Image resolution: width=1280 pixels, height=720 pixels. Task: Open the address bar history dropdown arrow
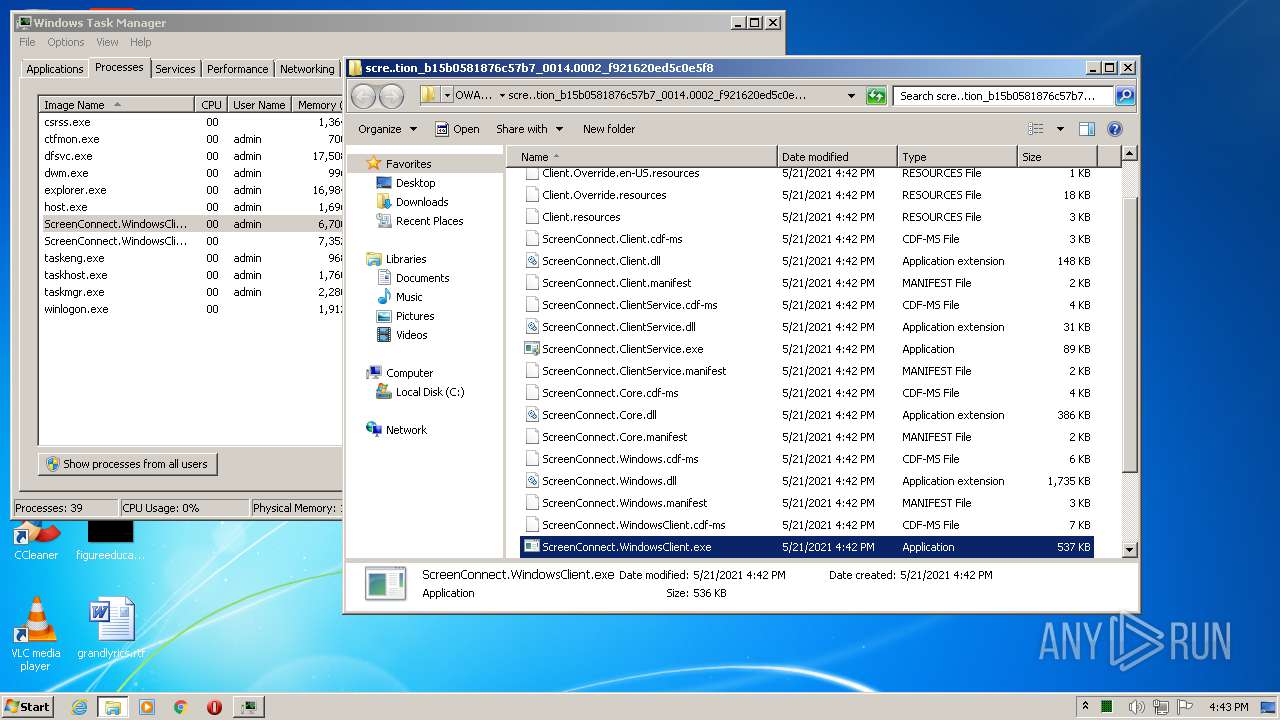[x=851, y=96]
